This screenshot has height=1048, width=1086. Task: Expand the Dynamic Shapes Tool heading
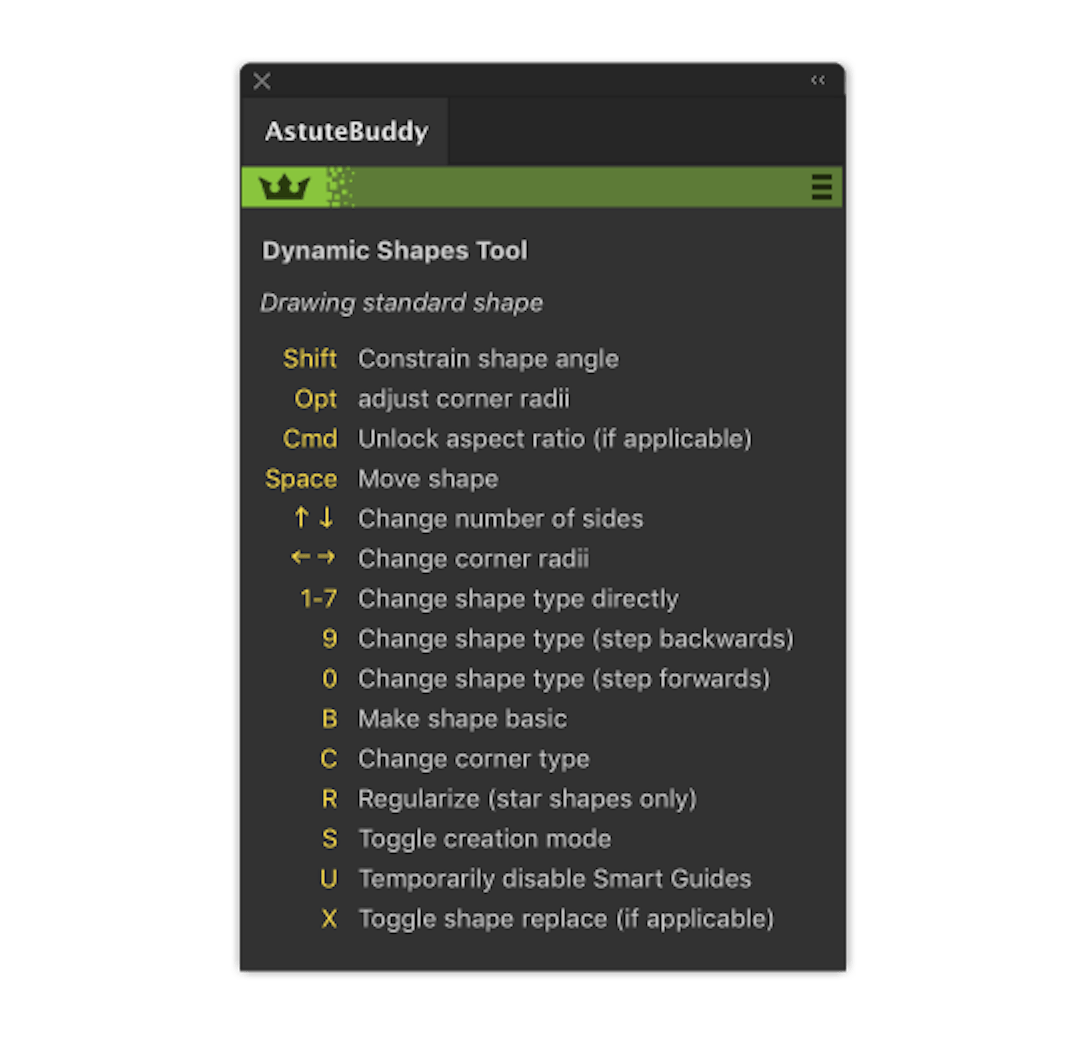395,250
